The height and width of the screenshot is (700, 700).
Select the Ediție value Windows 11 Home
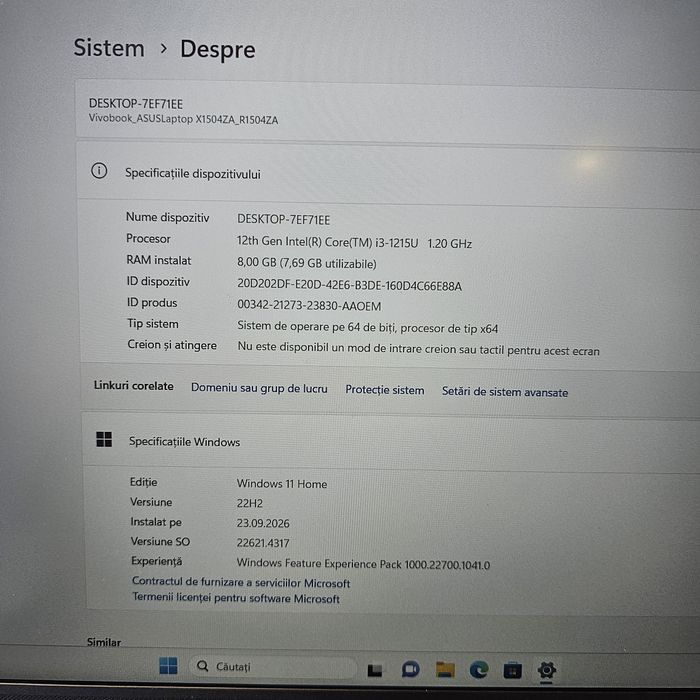pos(282,483)
